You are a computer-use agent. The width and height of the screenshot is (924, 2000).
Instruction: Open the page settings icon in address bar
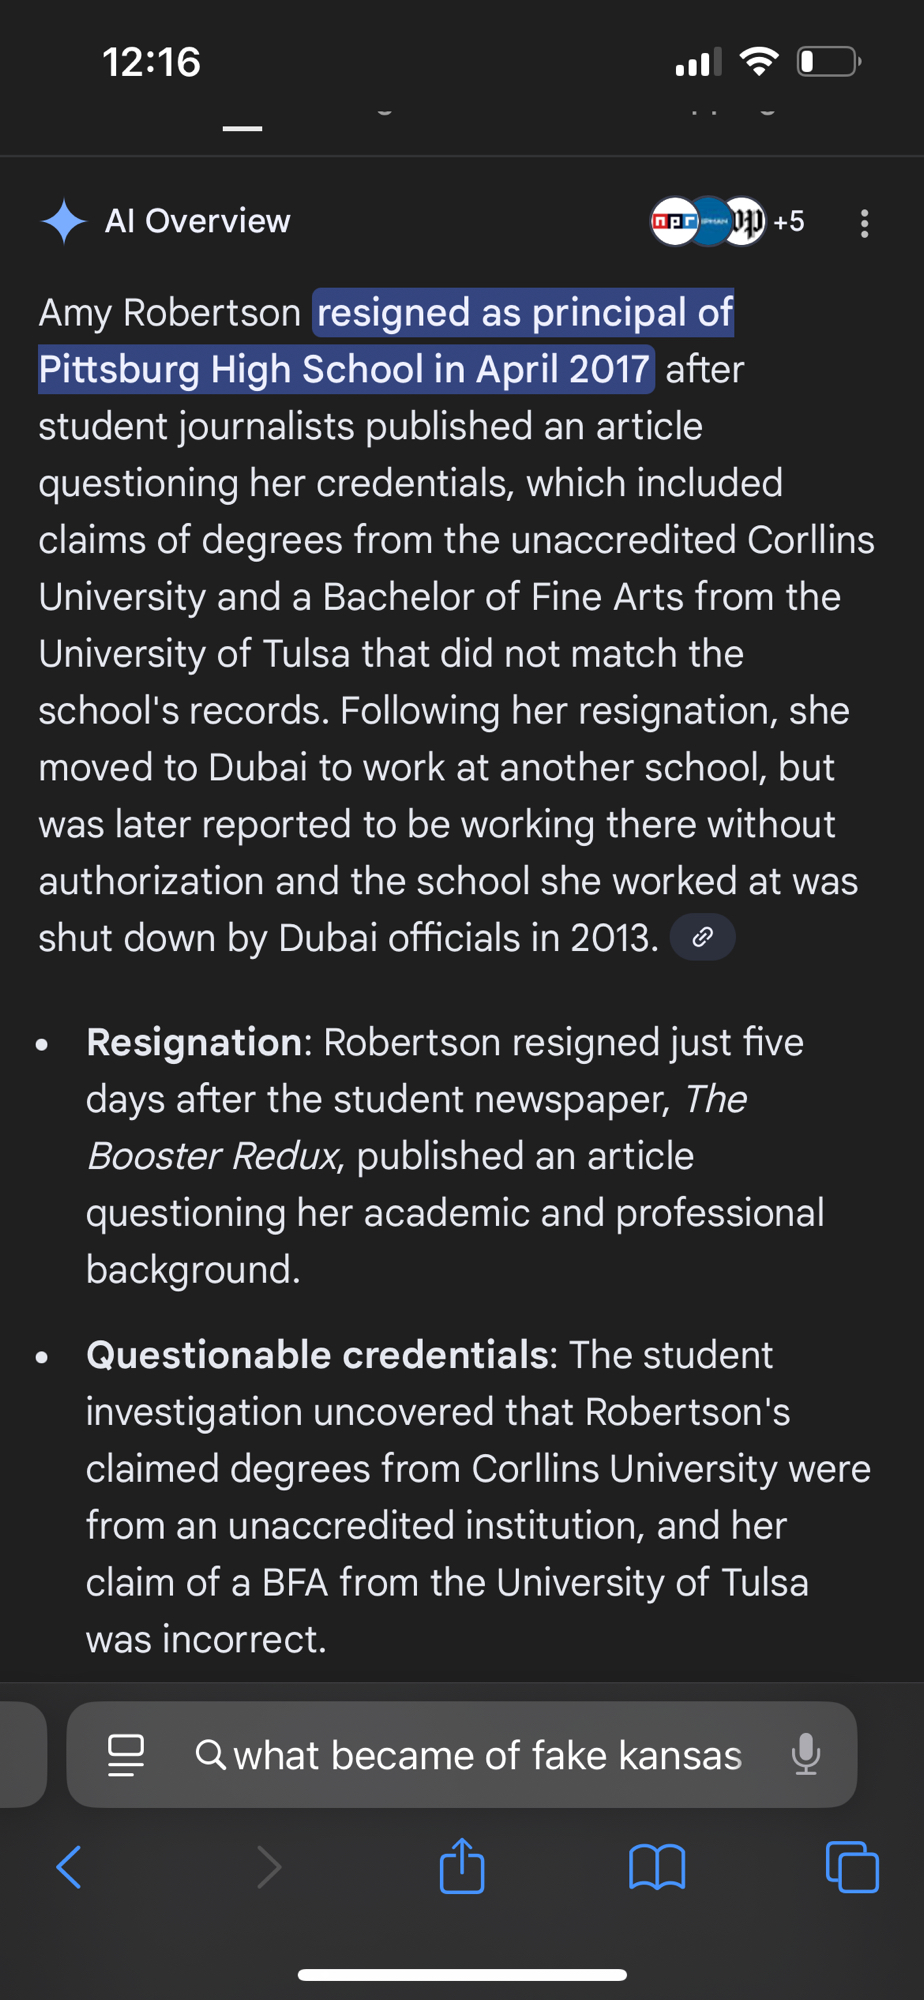126,1755
